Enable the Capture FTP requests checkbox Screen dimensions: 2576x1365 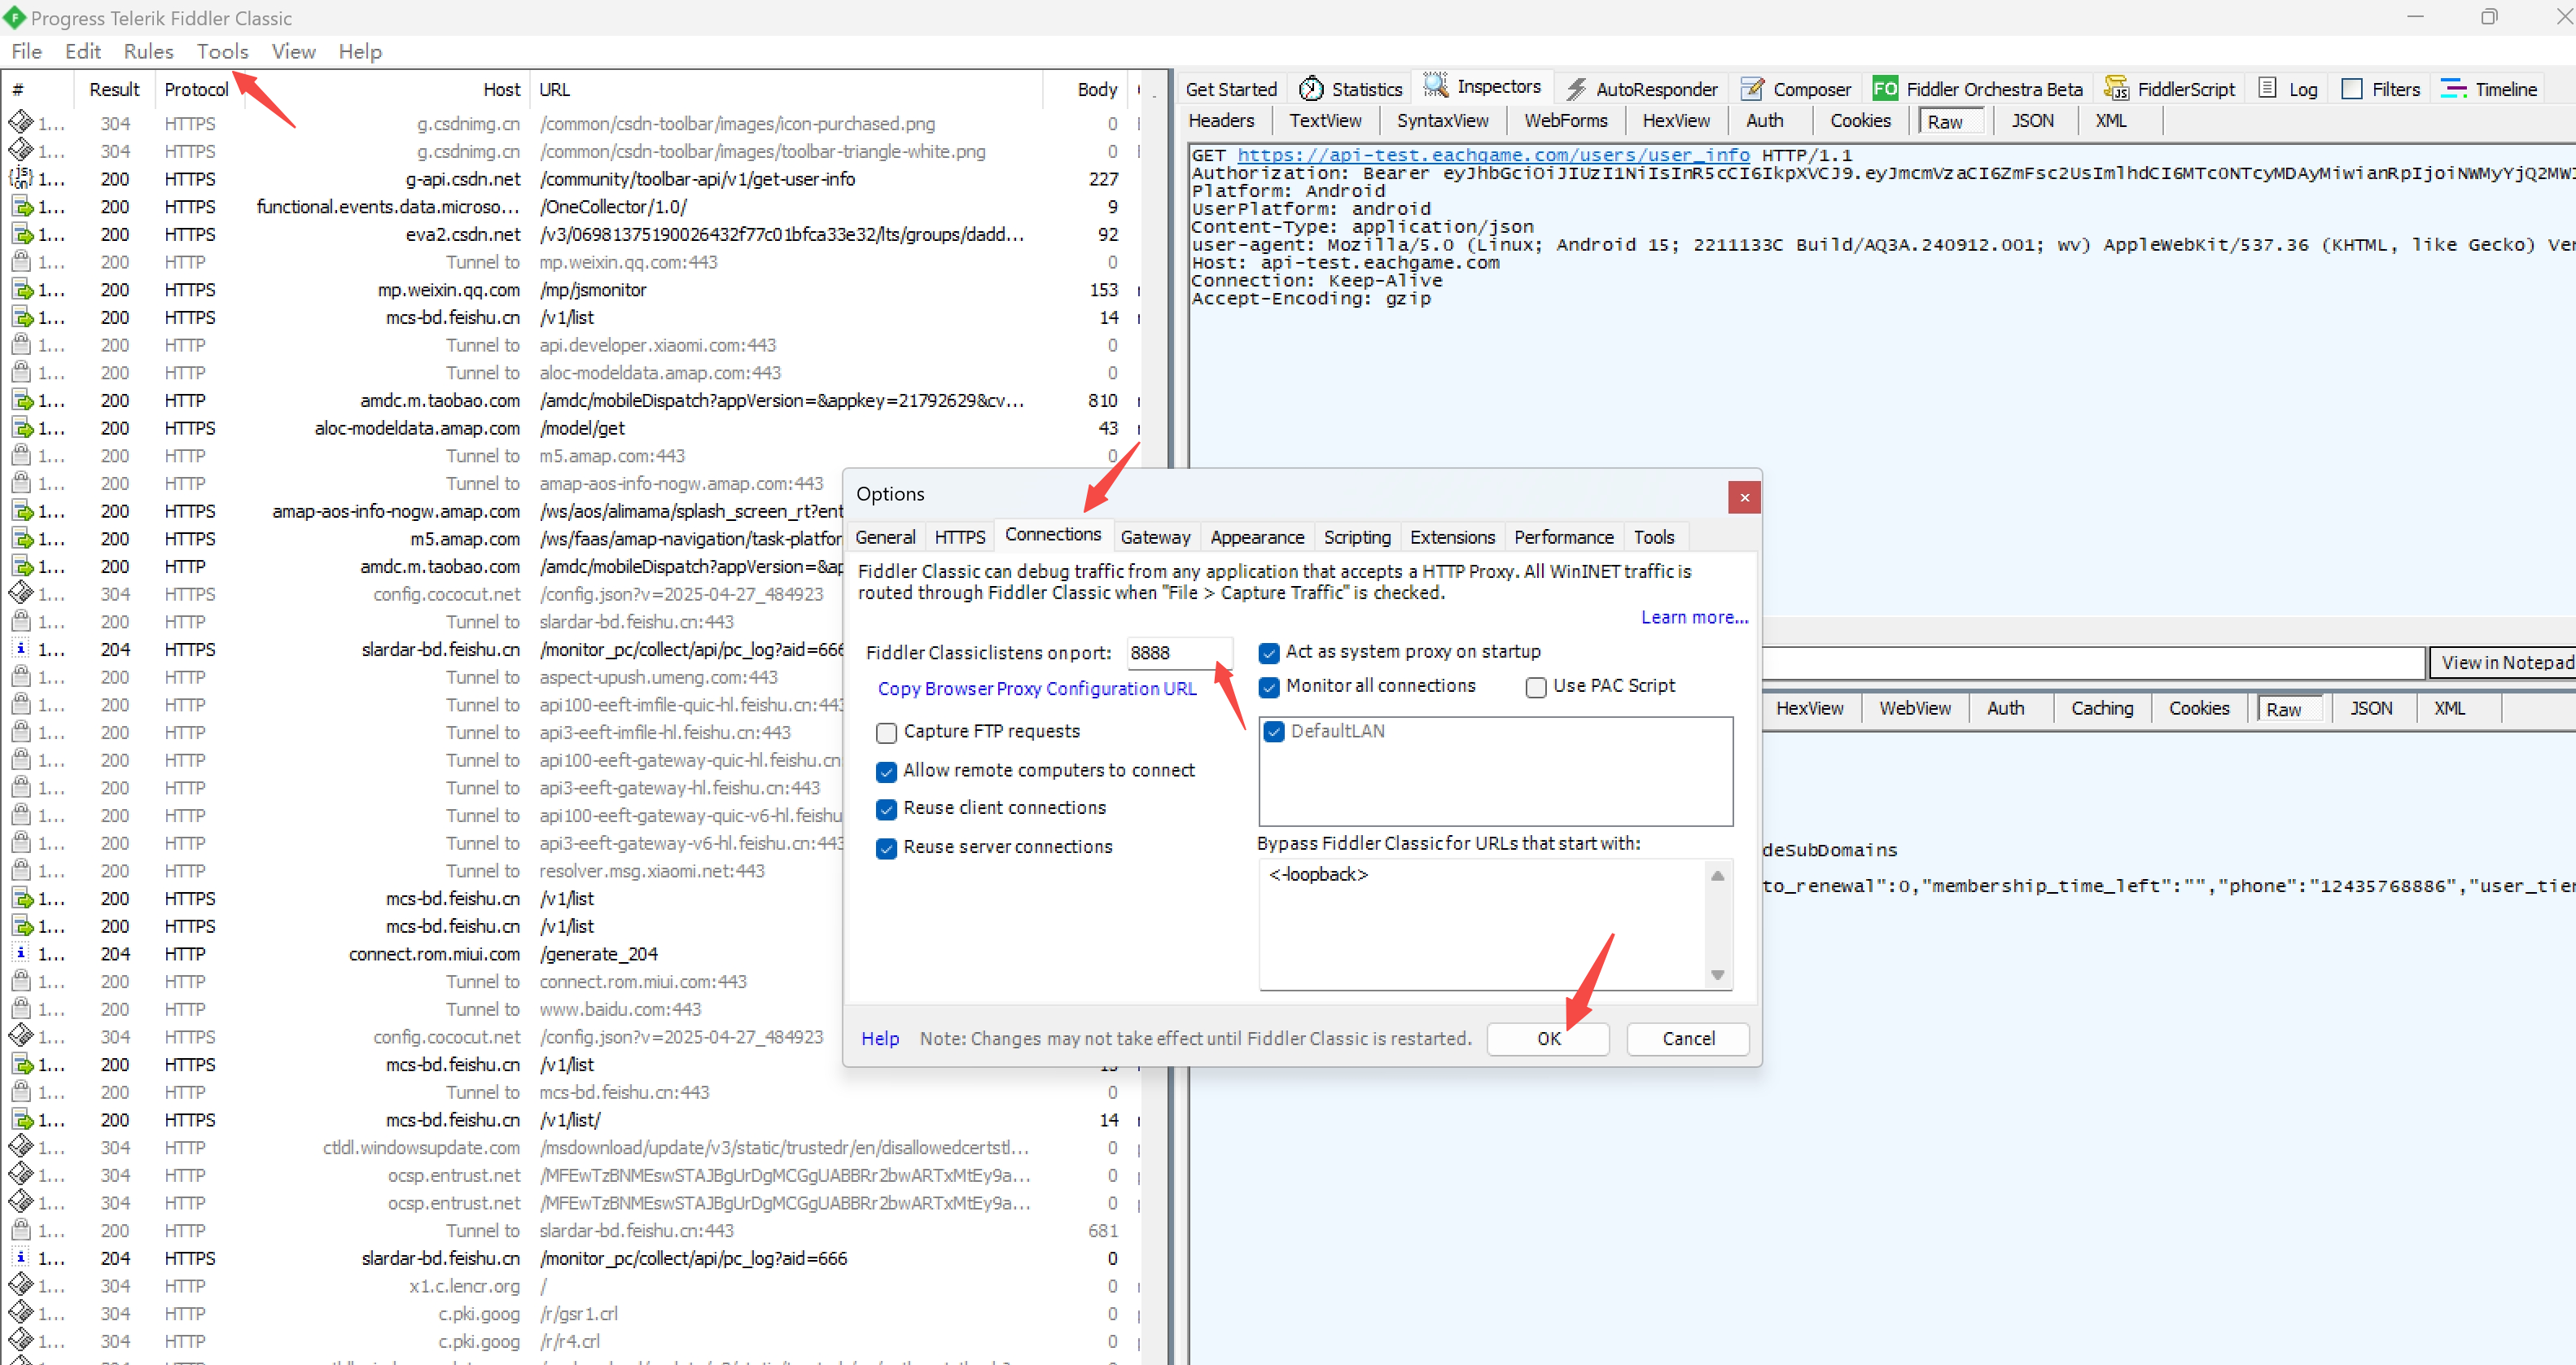tap(886, 732)
